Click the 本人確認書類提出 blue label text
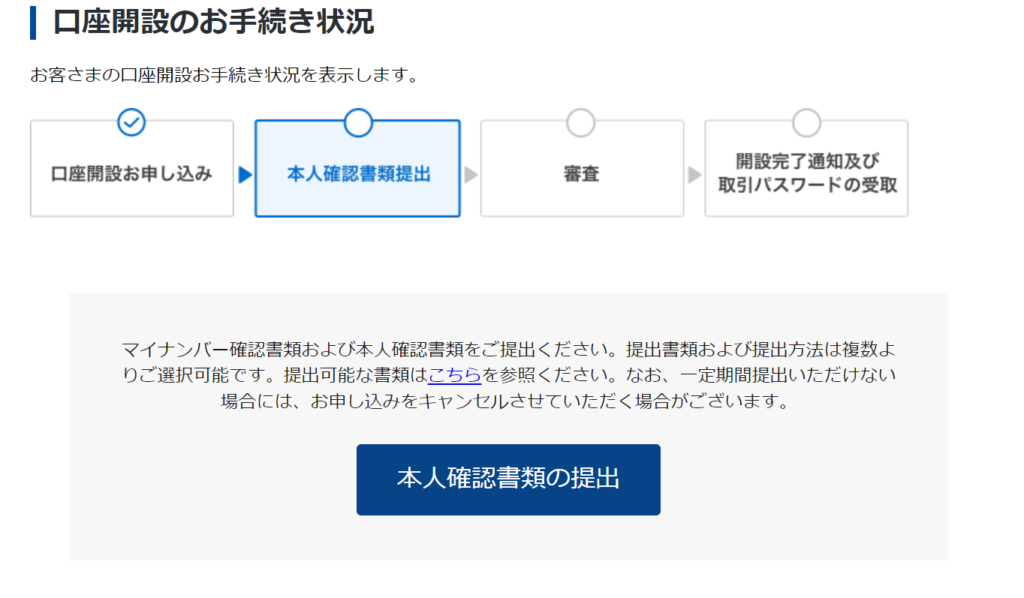 (x=359, y=174)
